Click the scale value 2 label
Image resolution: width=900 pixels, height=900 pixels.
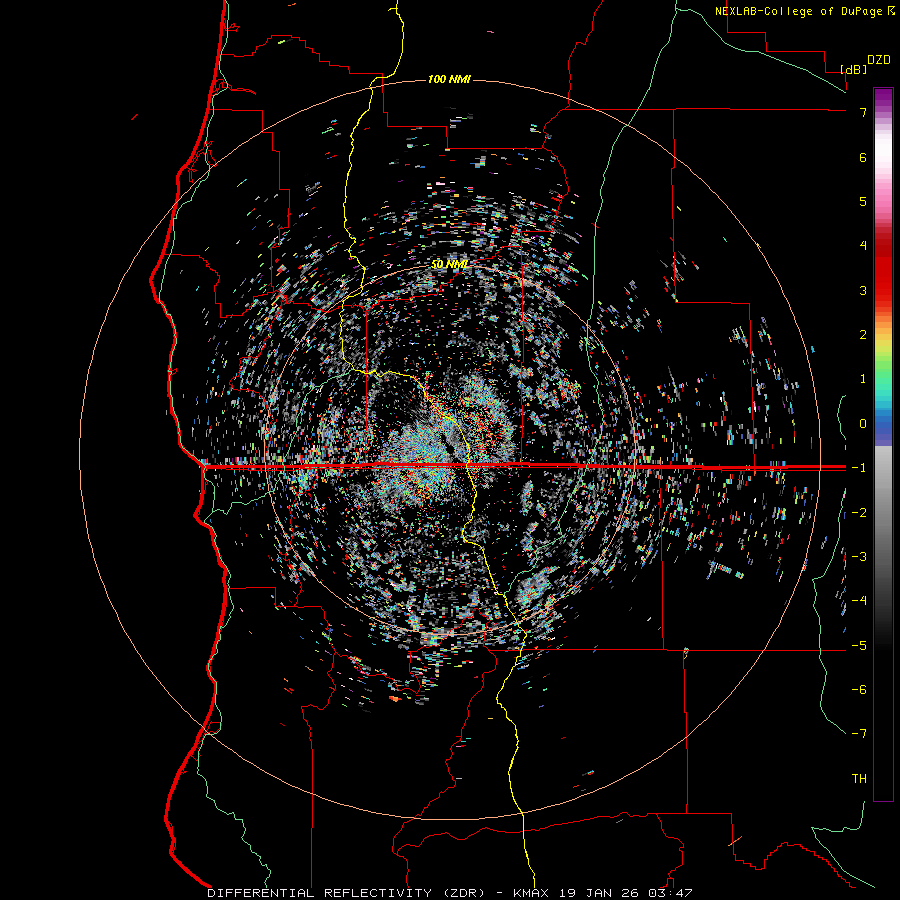pos(863,335)
